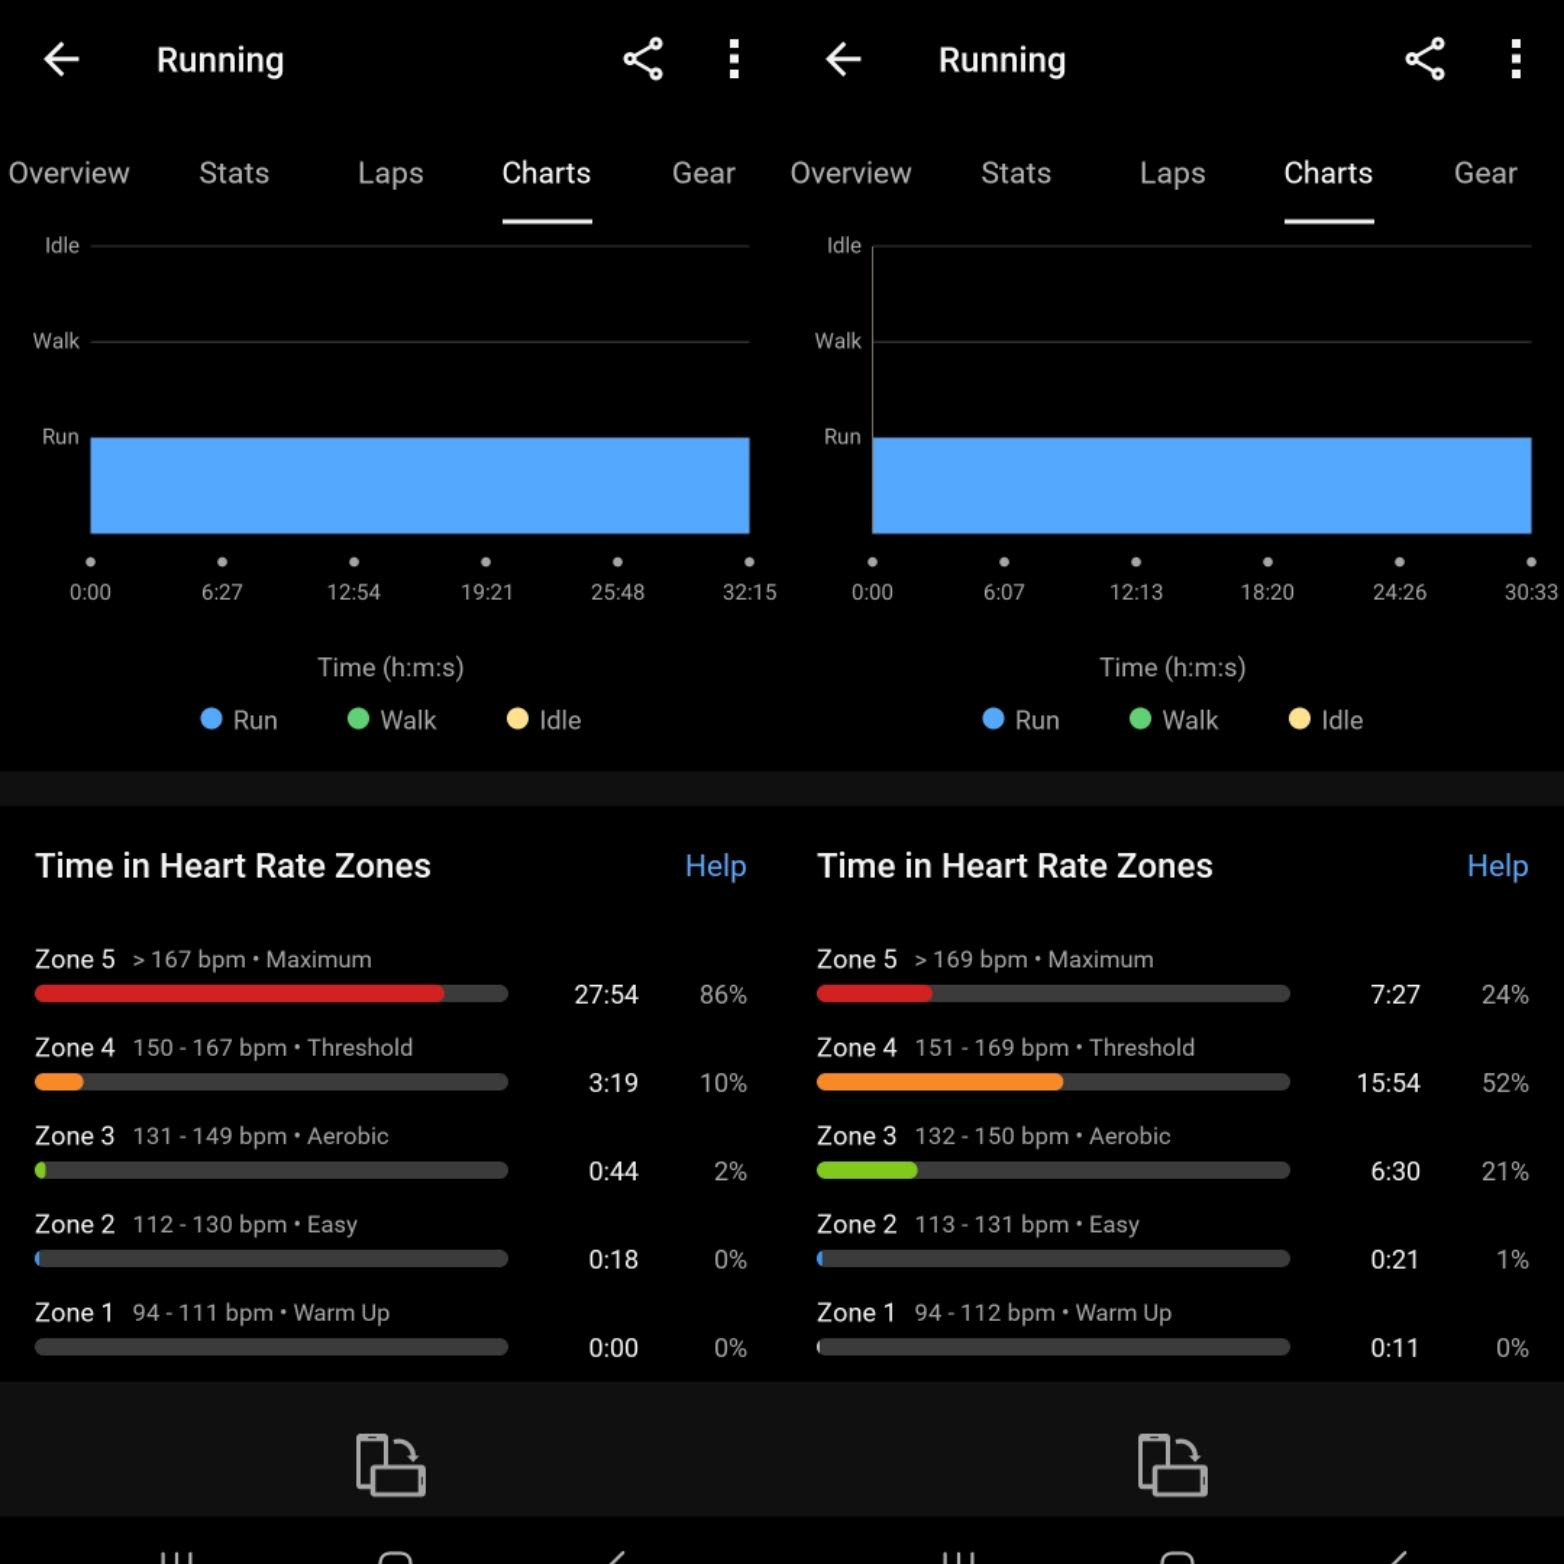Tap left 'Time in Heart Rate Zones' heading
1564x1564 pixels.
coord(233,866)
